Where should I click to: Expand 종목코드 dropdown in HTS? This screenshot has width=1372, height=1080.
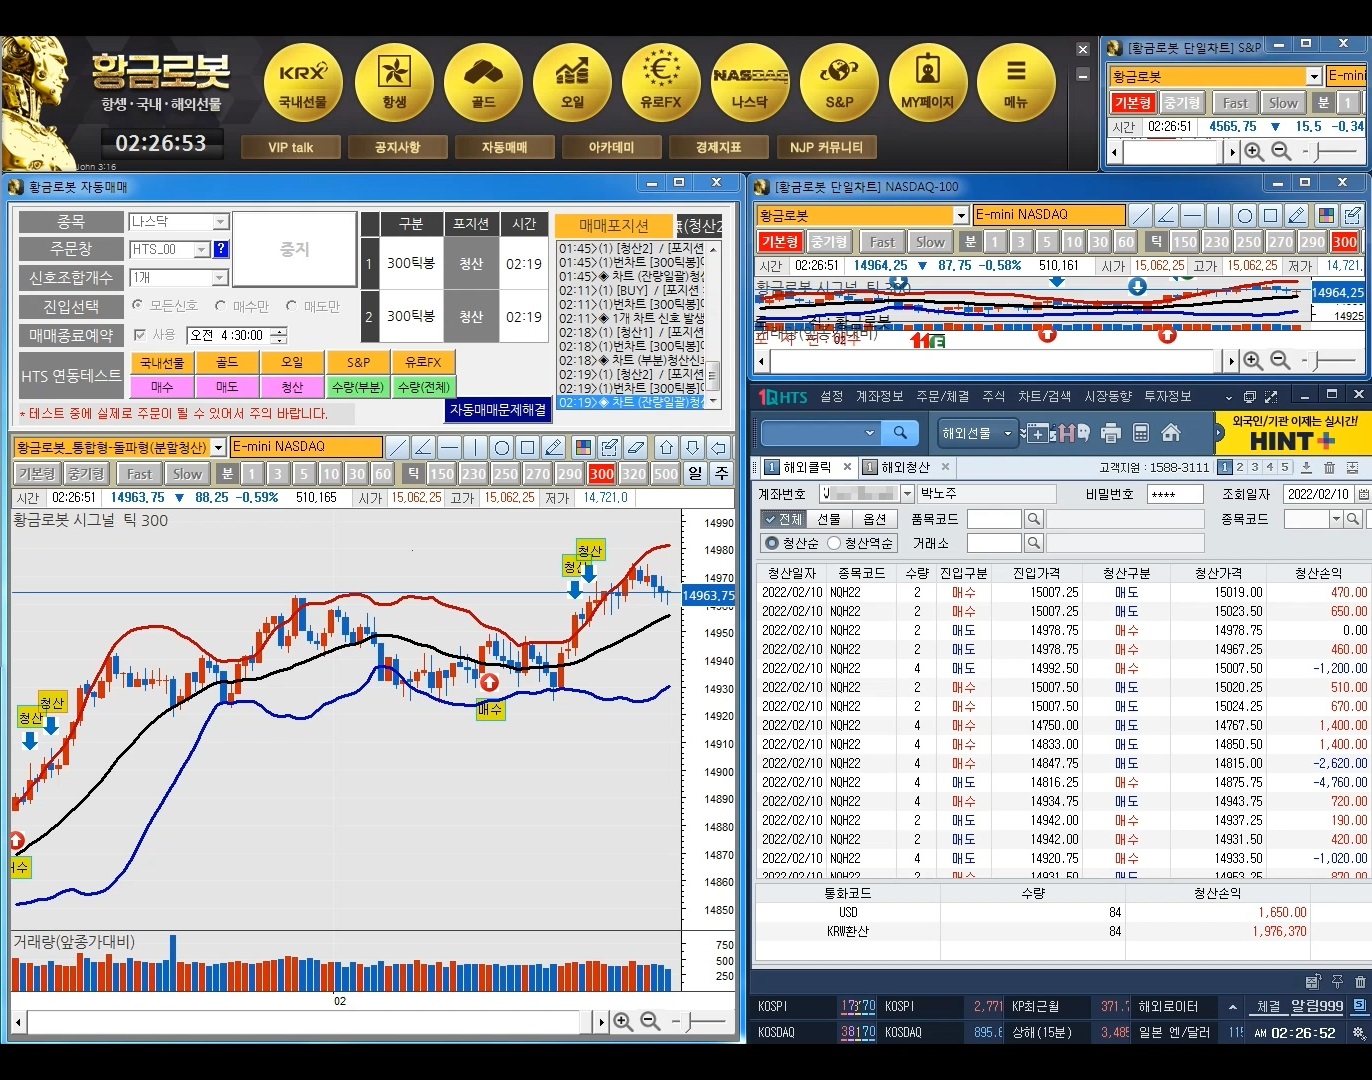[x=1335, y=519]
